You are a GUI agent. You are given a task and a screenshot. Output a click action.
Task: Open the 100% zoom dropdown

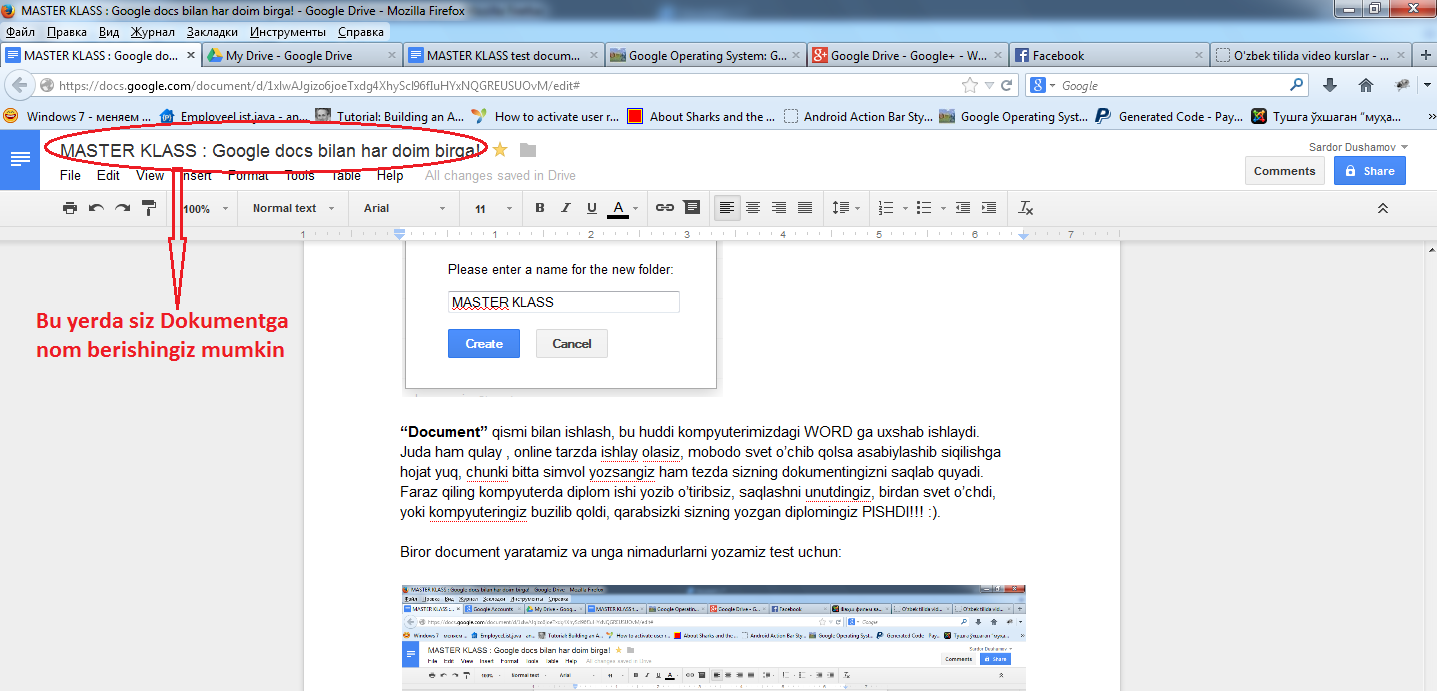(206, 209)
